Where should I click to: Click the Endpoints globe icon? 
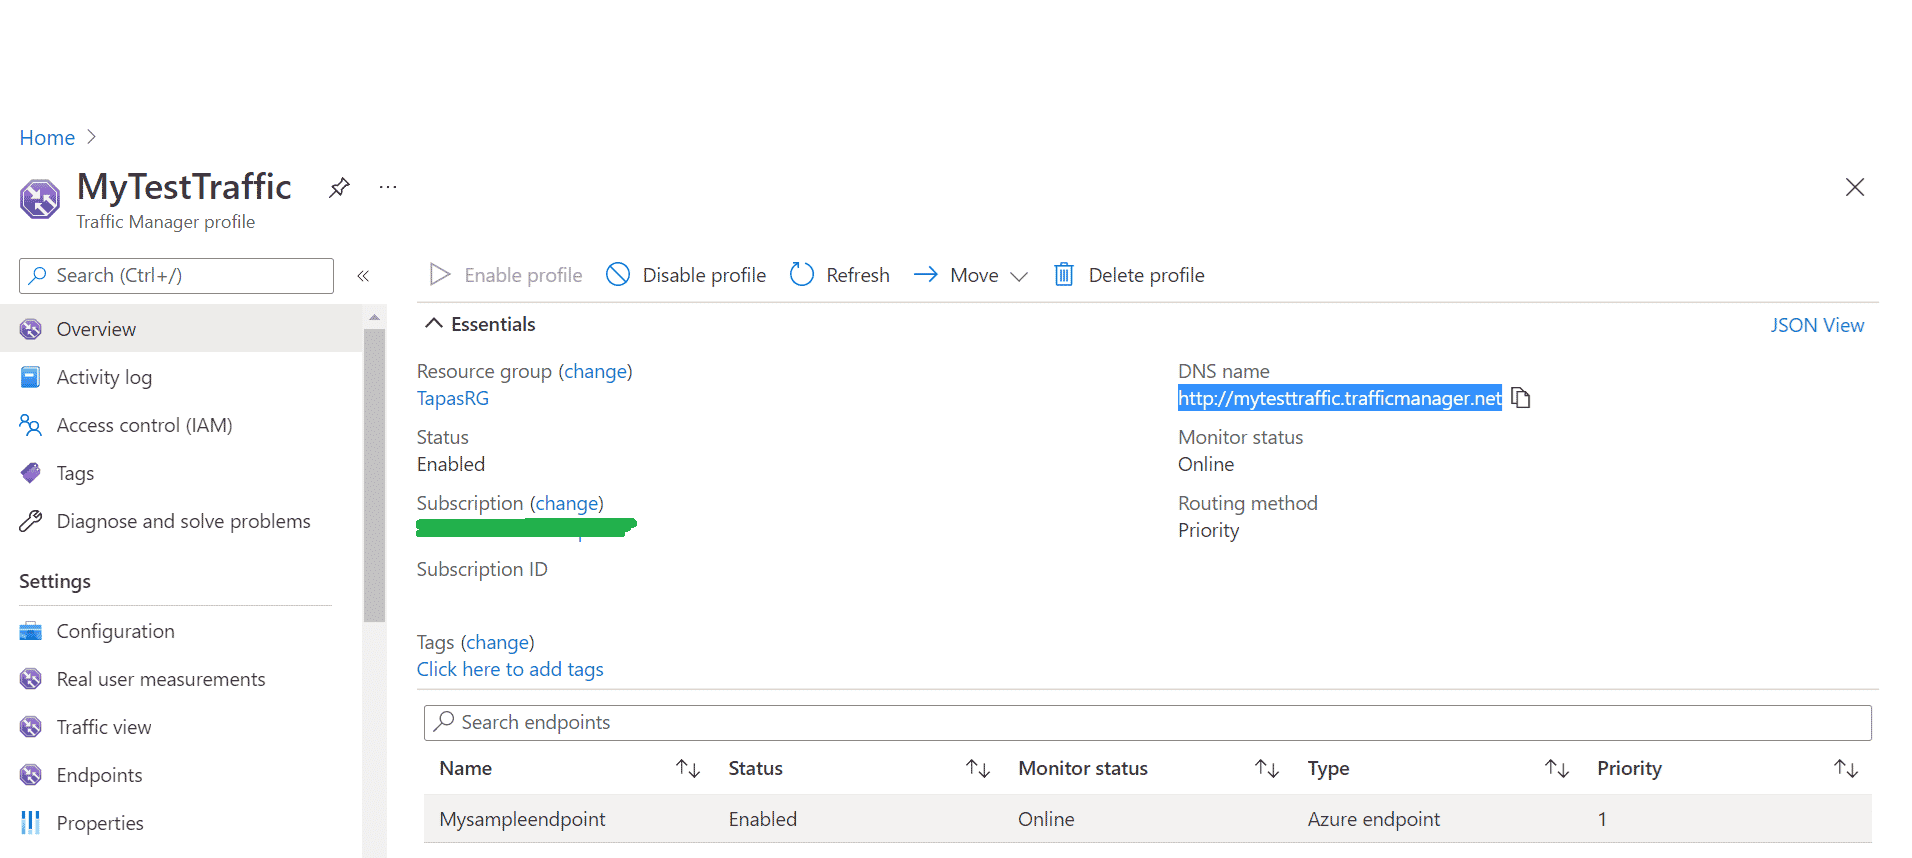[31, 775]
